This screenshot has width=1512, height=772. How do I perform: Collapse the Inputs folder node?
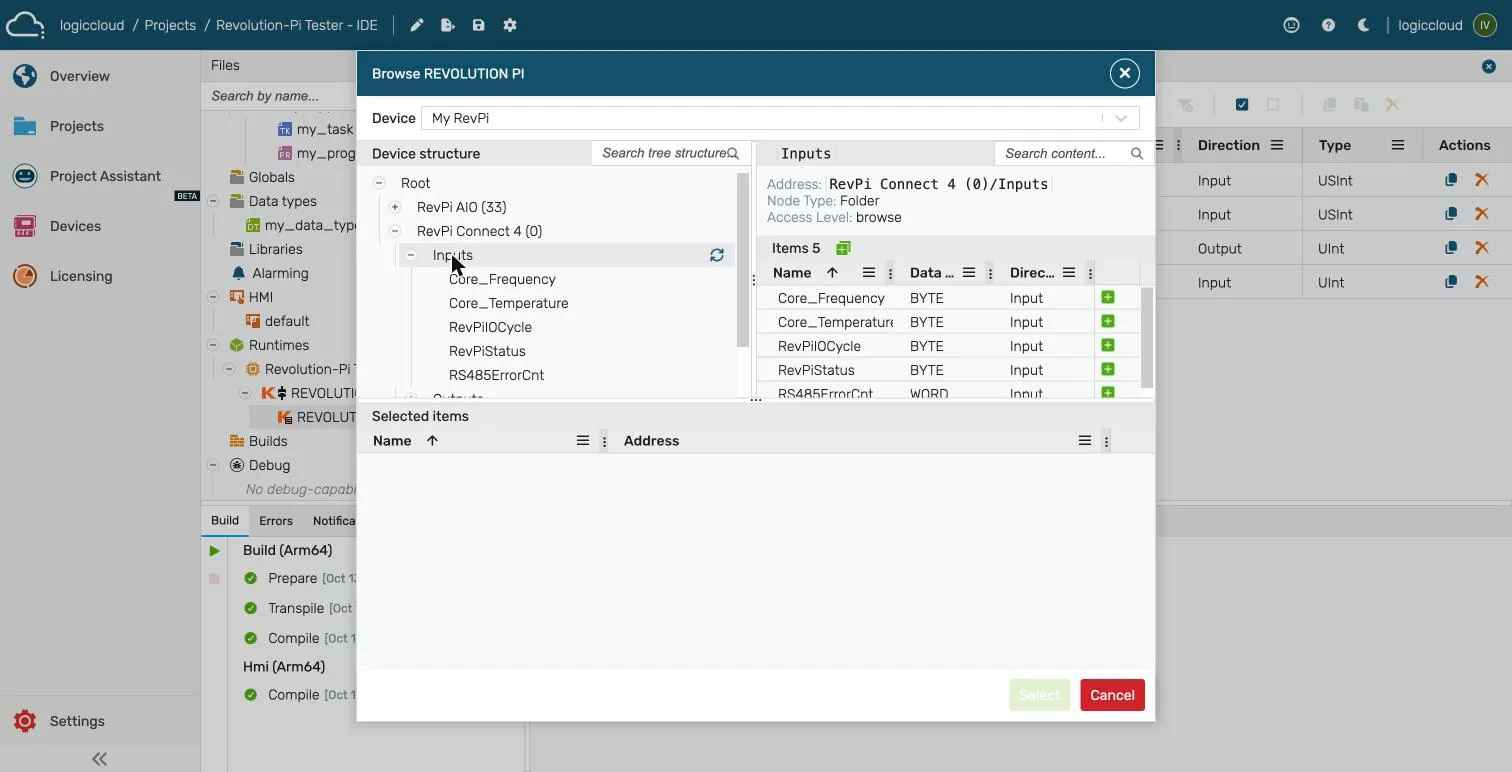click(411, 255)
